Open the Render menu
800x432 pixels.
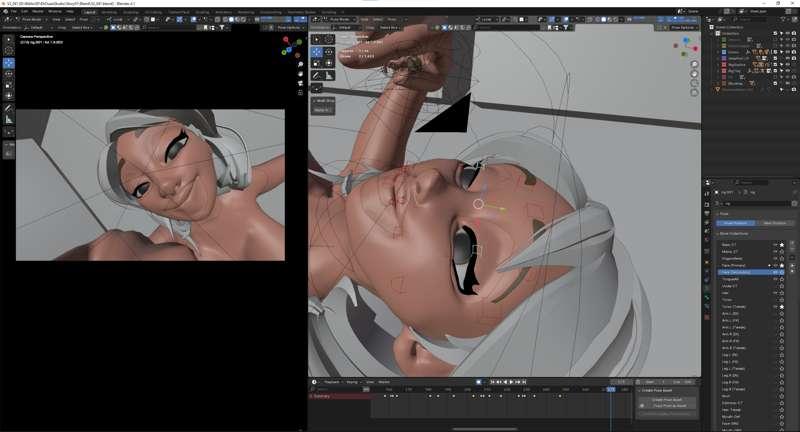click(x=38, y=11)
